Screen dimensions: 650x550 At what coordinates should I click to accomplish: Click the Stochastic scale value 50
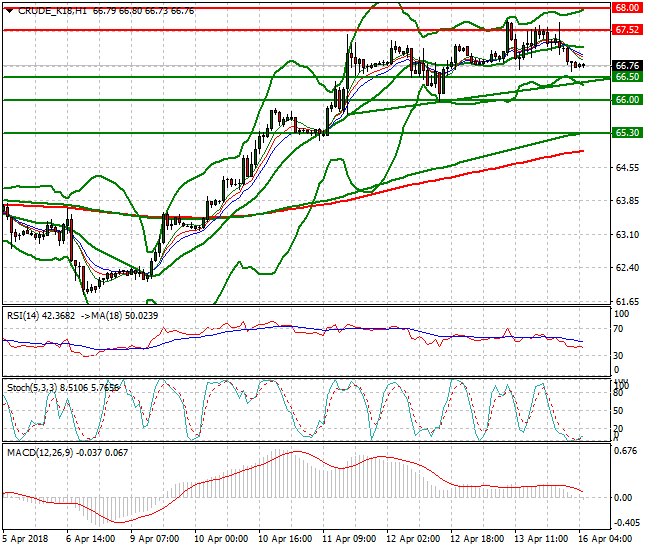click(x=618, y=411)
